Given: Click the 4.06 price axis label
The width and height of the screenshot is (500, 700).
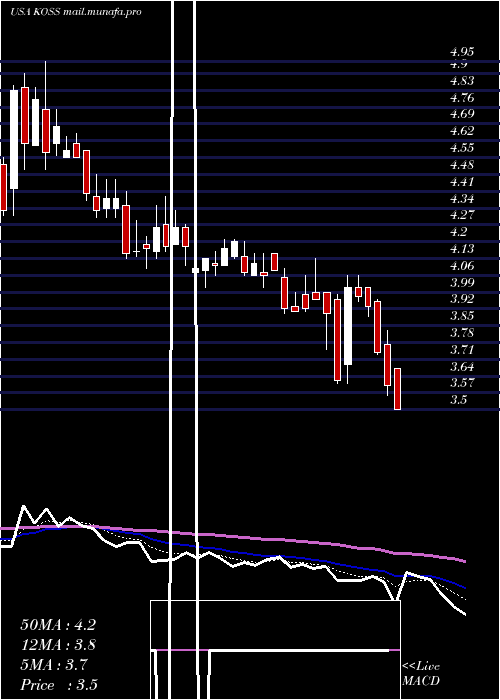Looking at the screenshot, I should 462,266.
